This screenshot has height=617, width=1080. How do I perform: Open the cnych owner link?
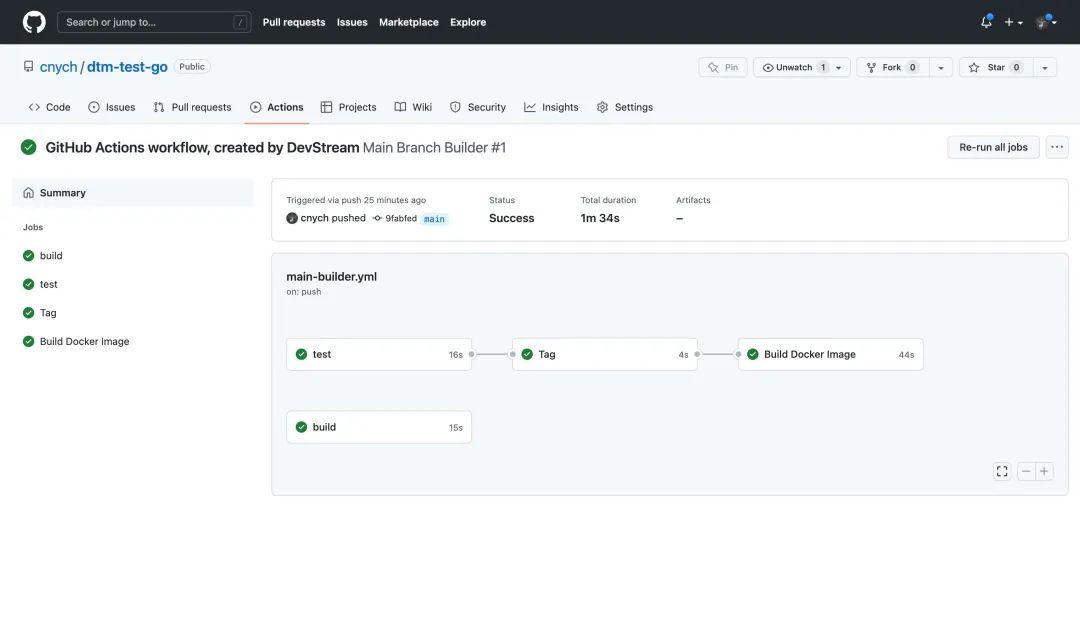tap(59, 67)
